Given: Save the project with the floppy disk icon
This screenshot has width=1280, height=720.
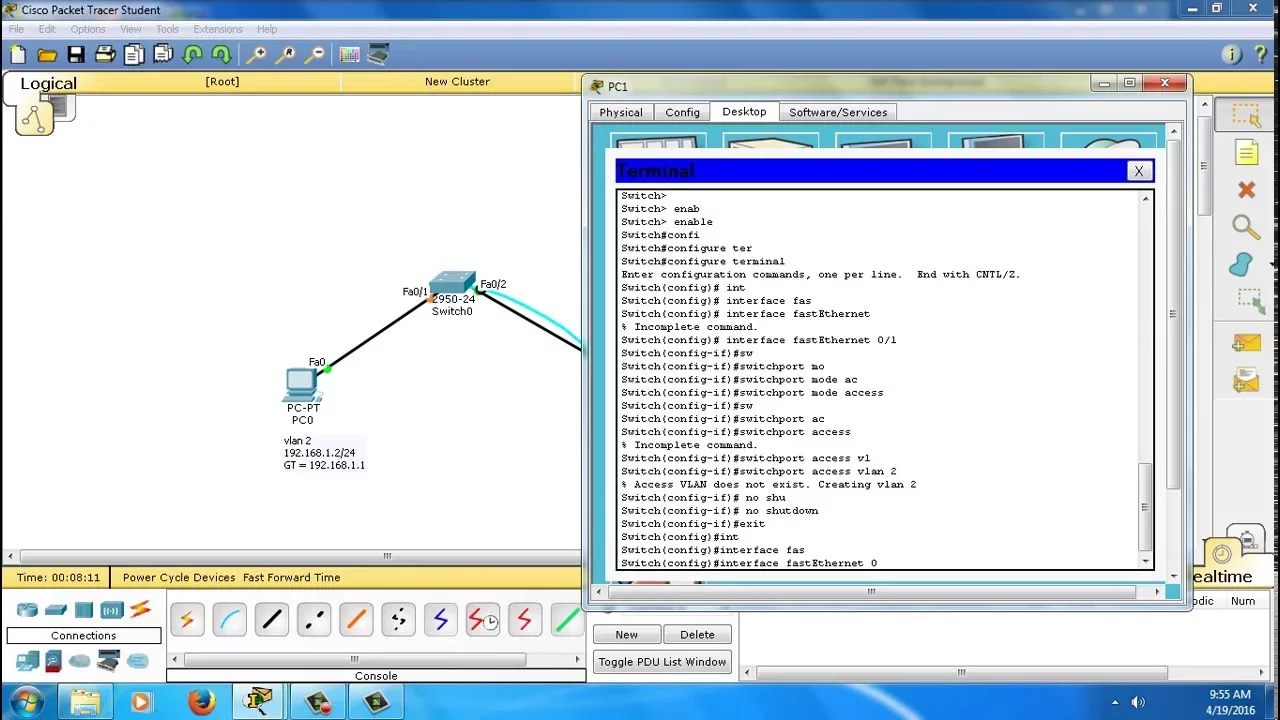Looking at the screenshot, I should click(76, 55).
